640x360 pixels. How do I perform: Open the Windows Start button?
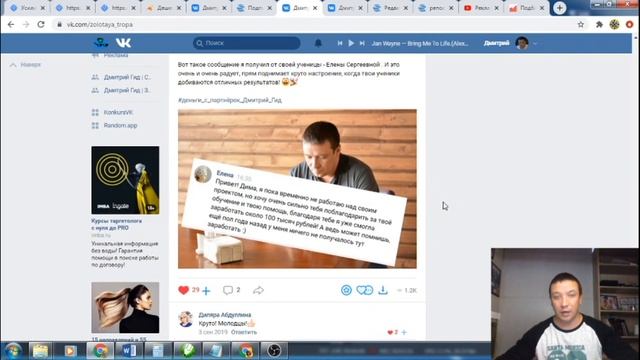(13, 351)
